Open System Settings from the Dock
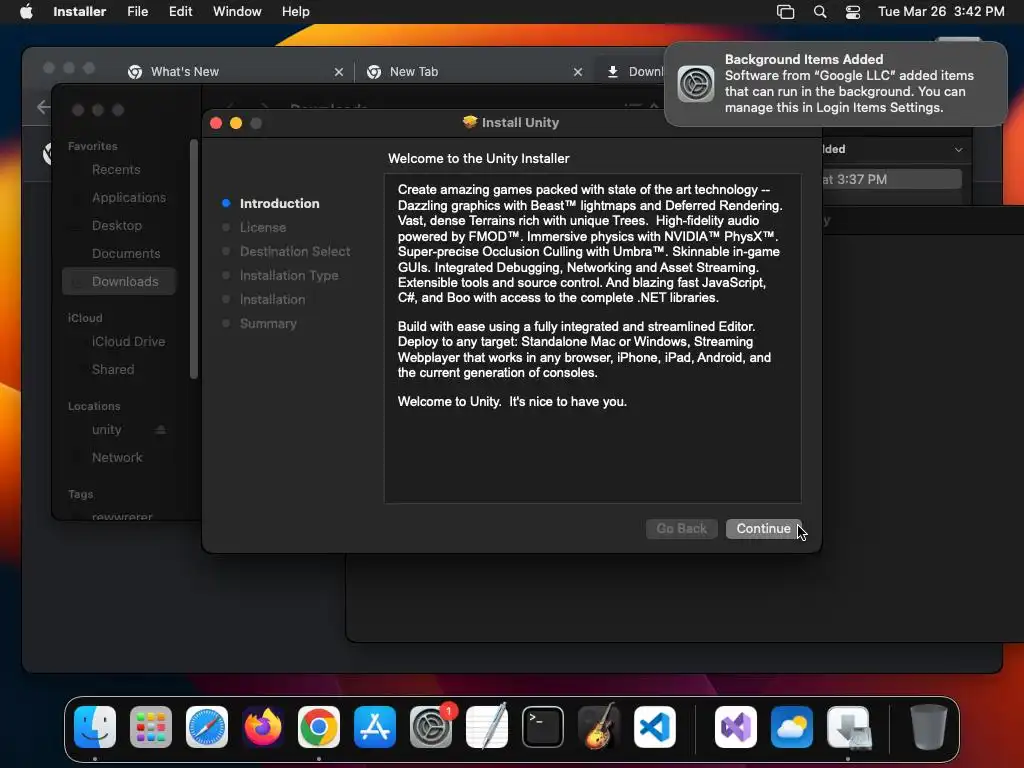The width and height of the screenshot is (1024, 768). [431, 727]
